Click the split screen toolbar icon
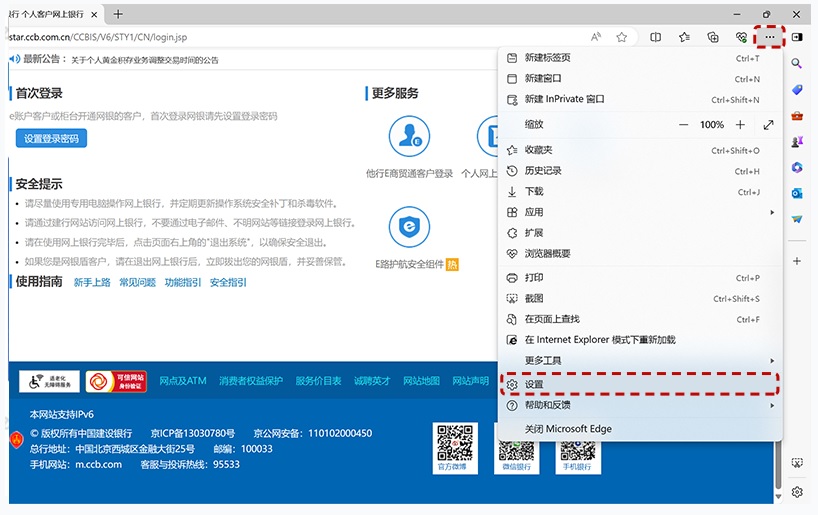Image resolution: width=818 pixels, height=515 pixels. pyautogui.click(x=656, y=37)
